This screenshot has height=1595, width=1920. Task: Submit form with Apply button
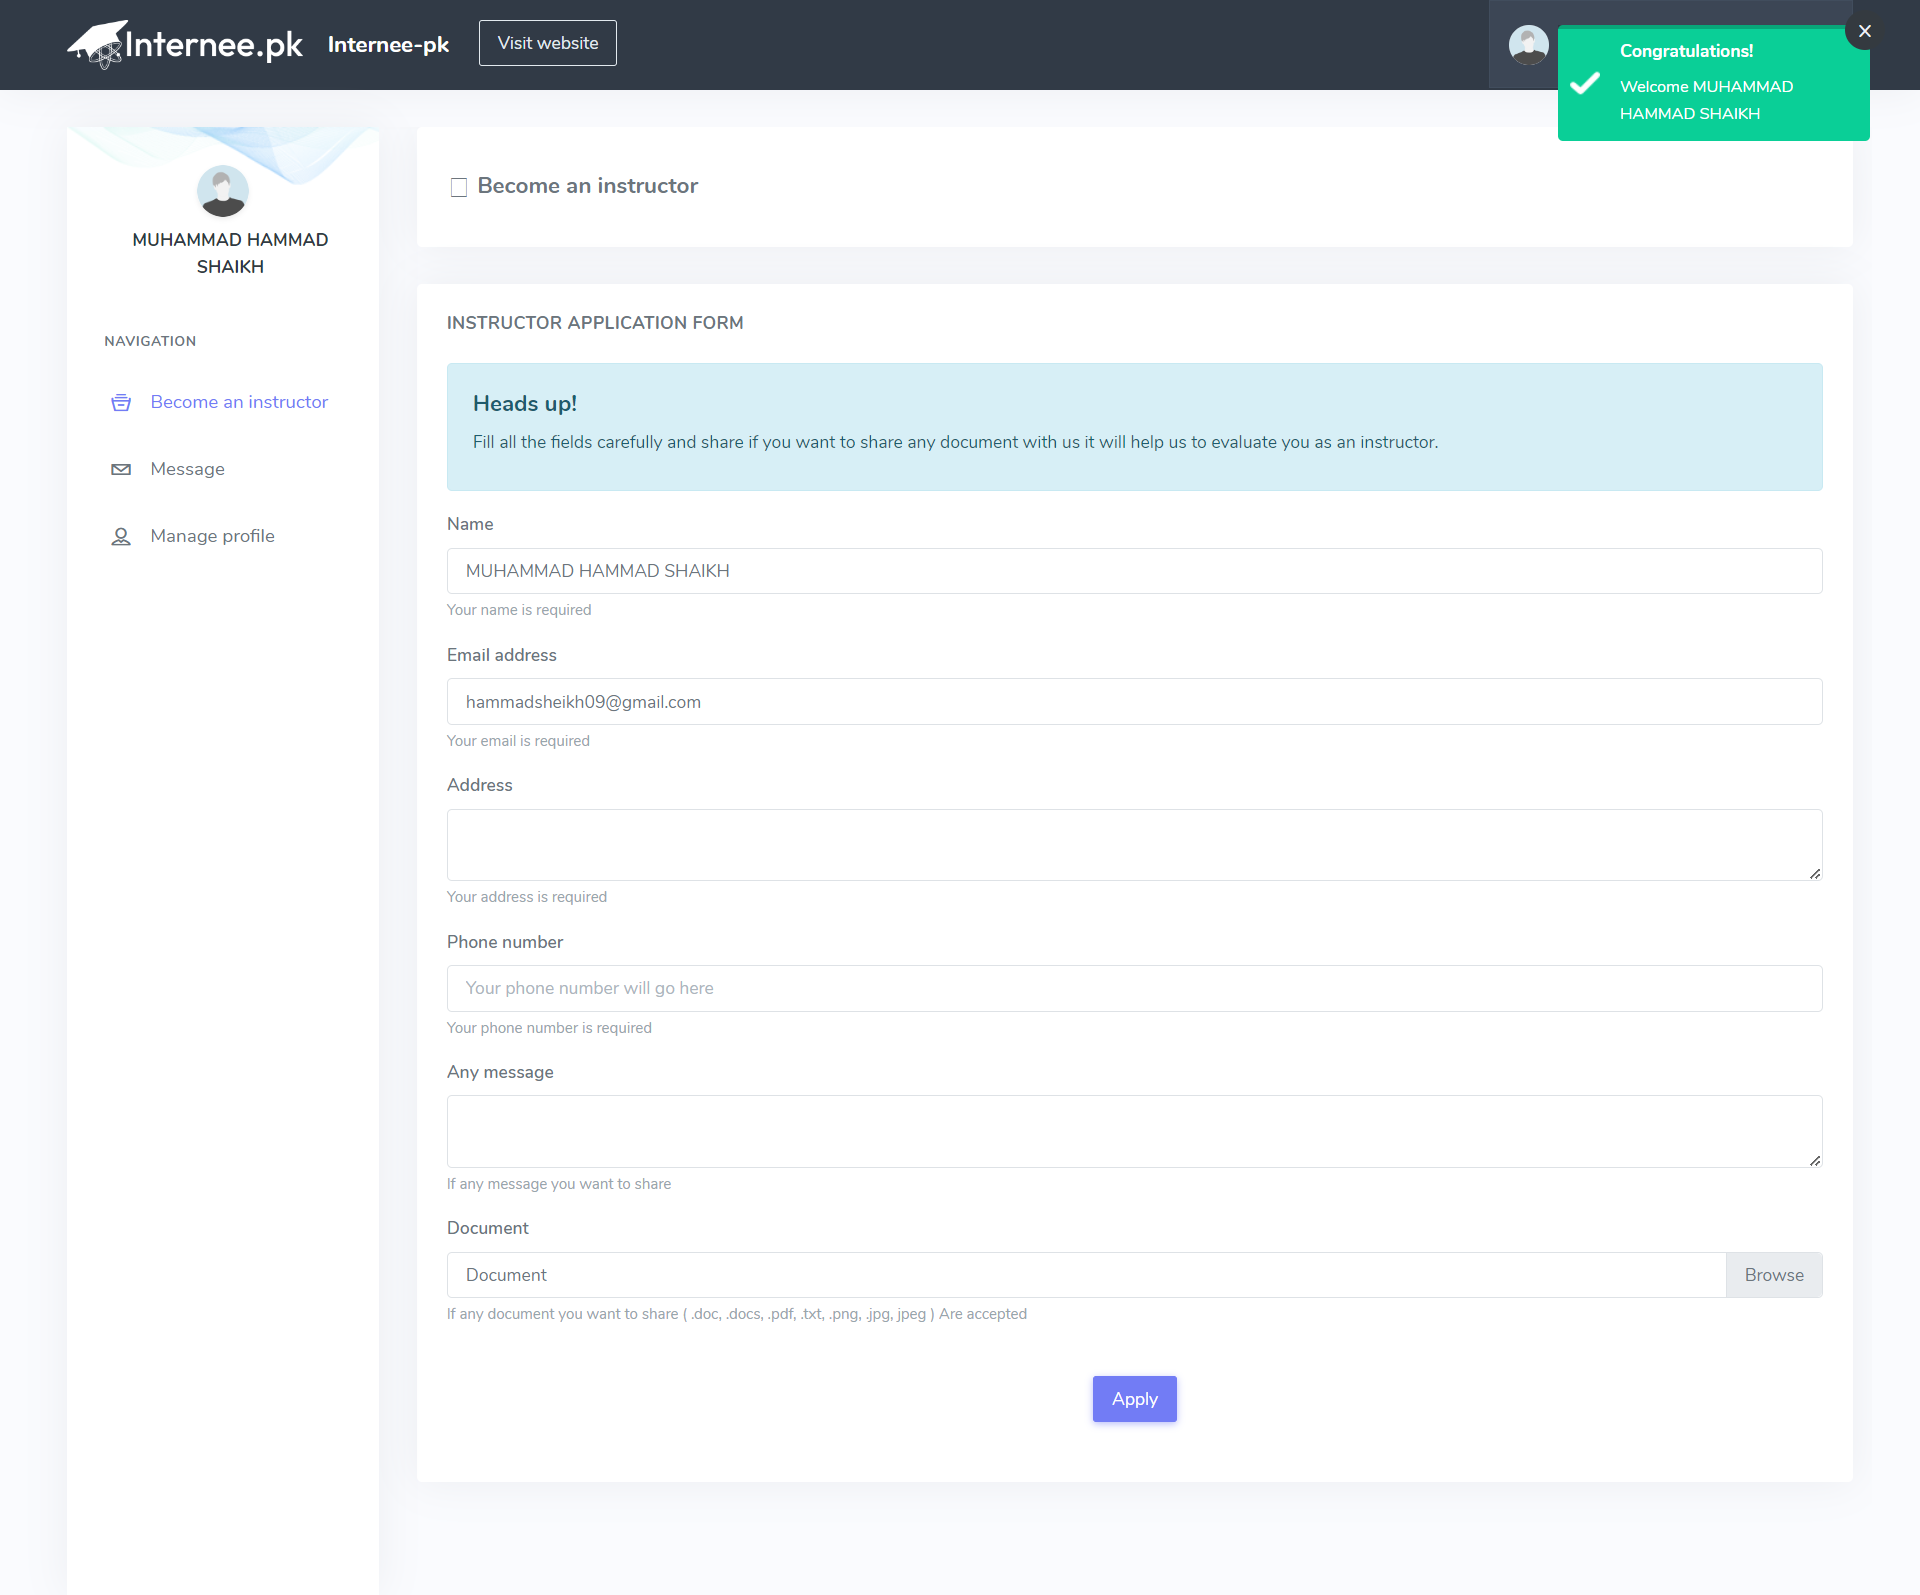[1134, 1398]
